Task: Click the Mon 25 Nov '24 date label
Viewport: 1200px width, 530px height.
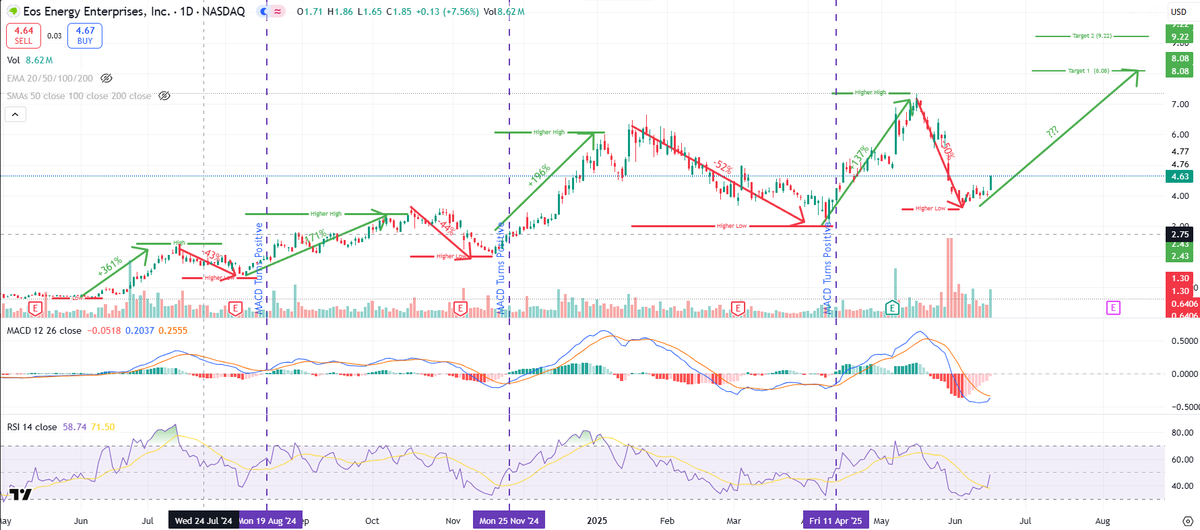Action: (509, 521)
